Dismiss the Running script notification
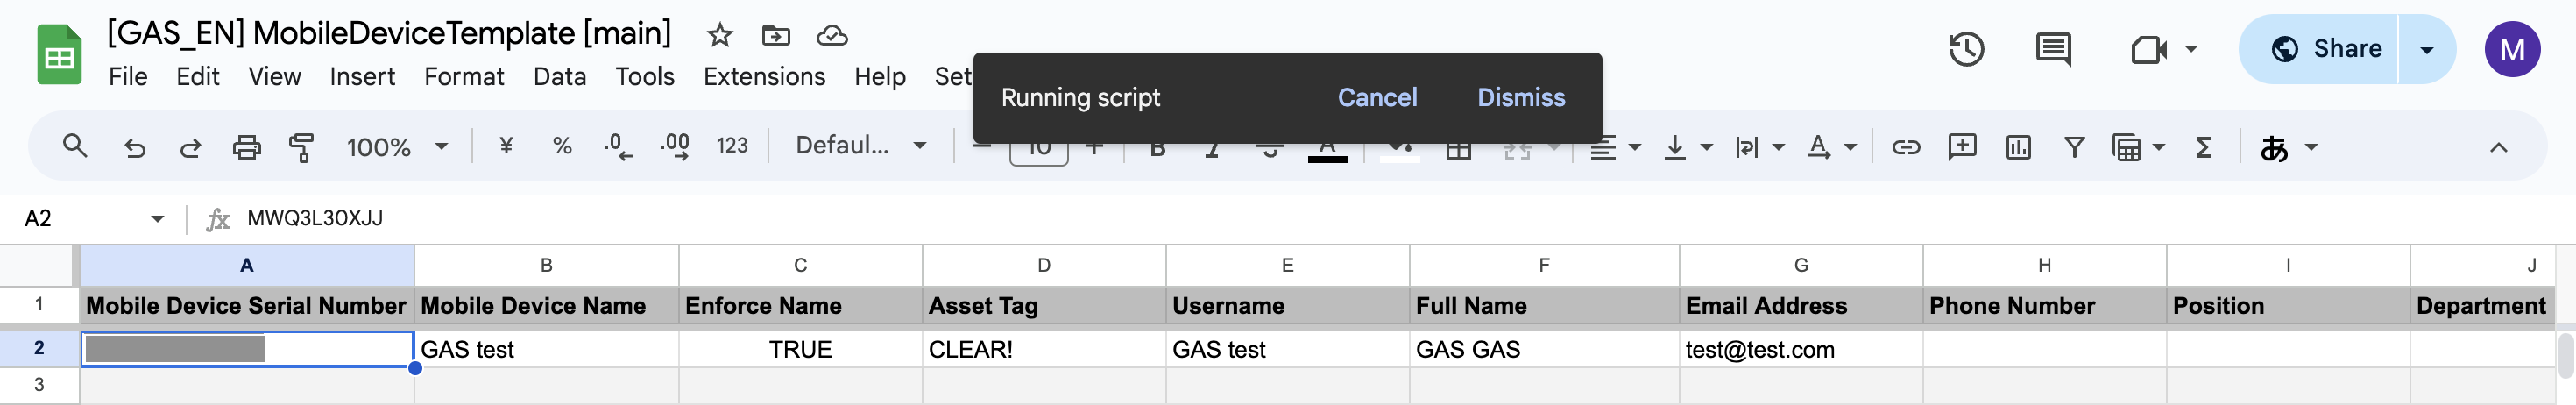2576x405 pixels. (x=1521, y=98)
